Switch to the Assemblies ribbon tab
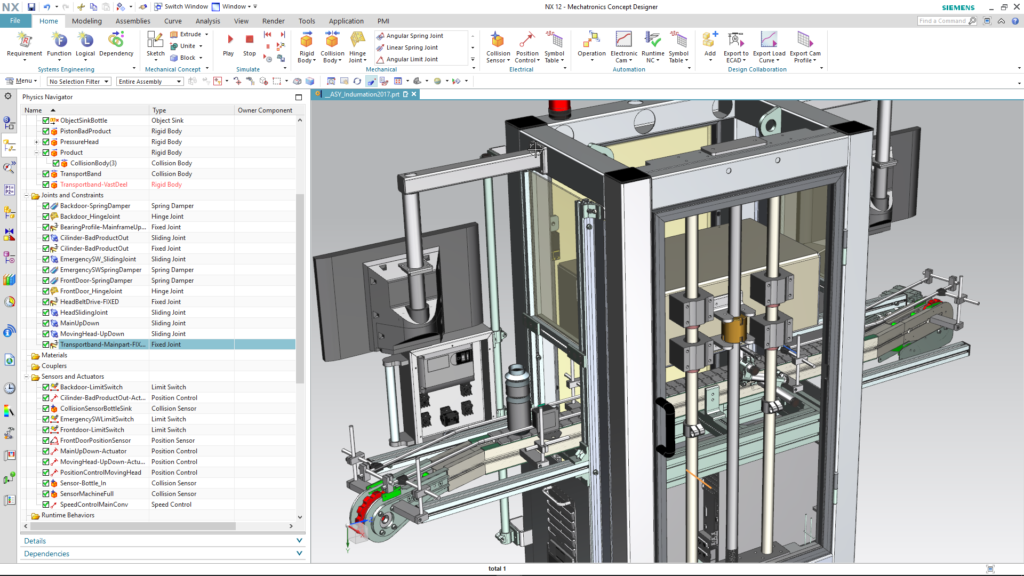This screenshot has width=1024, height=576. click(x=133, y=20)
